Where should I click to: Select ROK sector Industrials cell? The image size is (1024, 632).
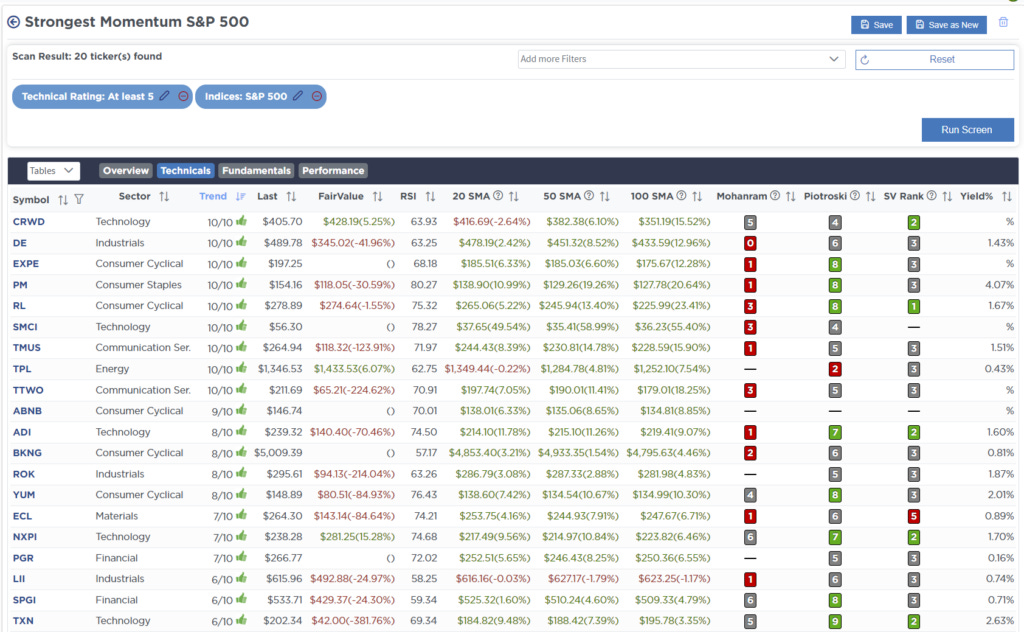120,474
